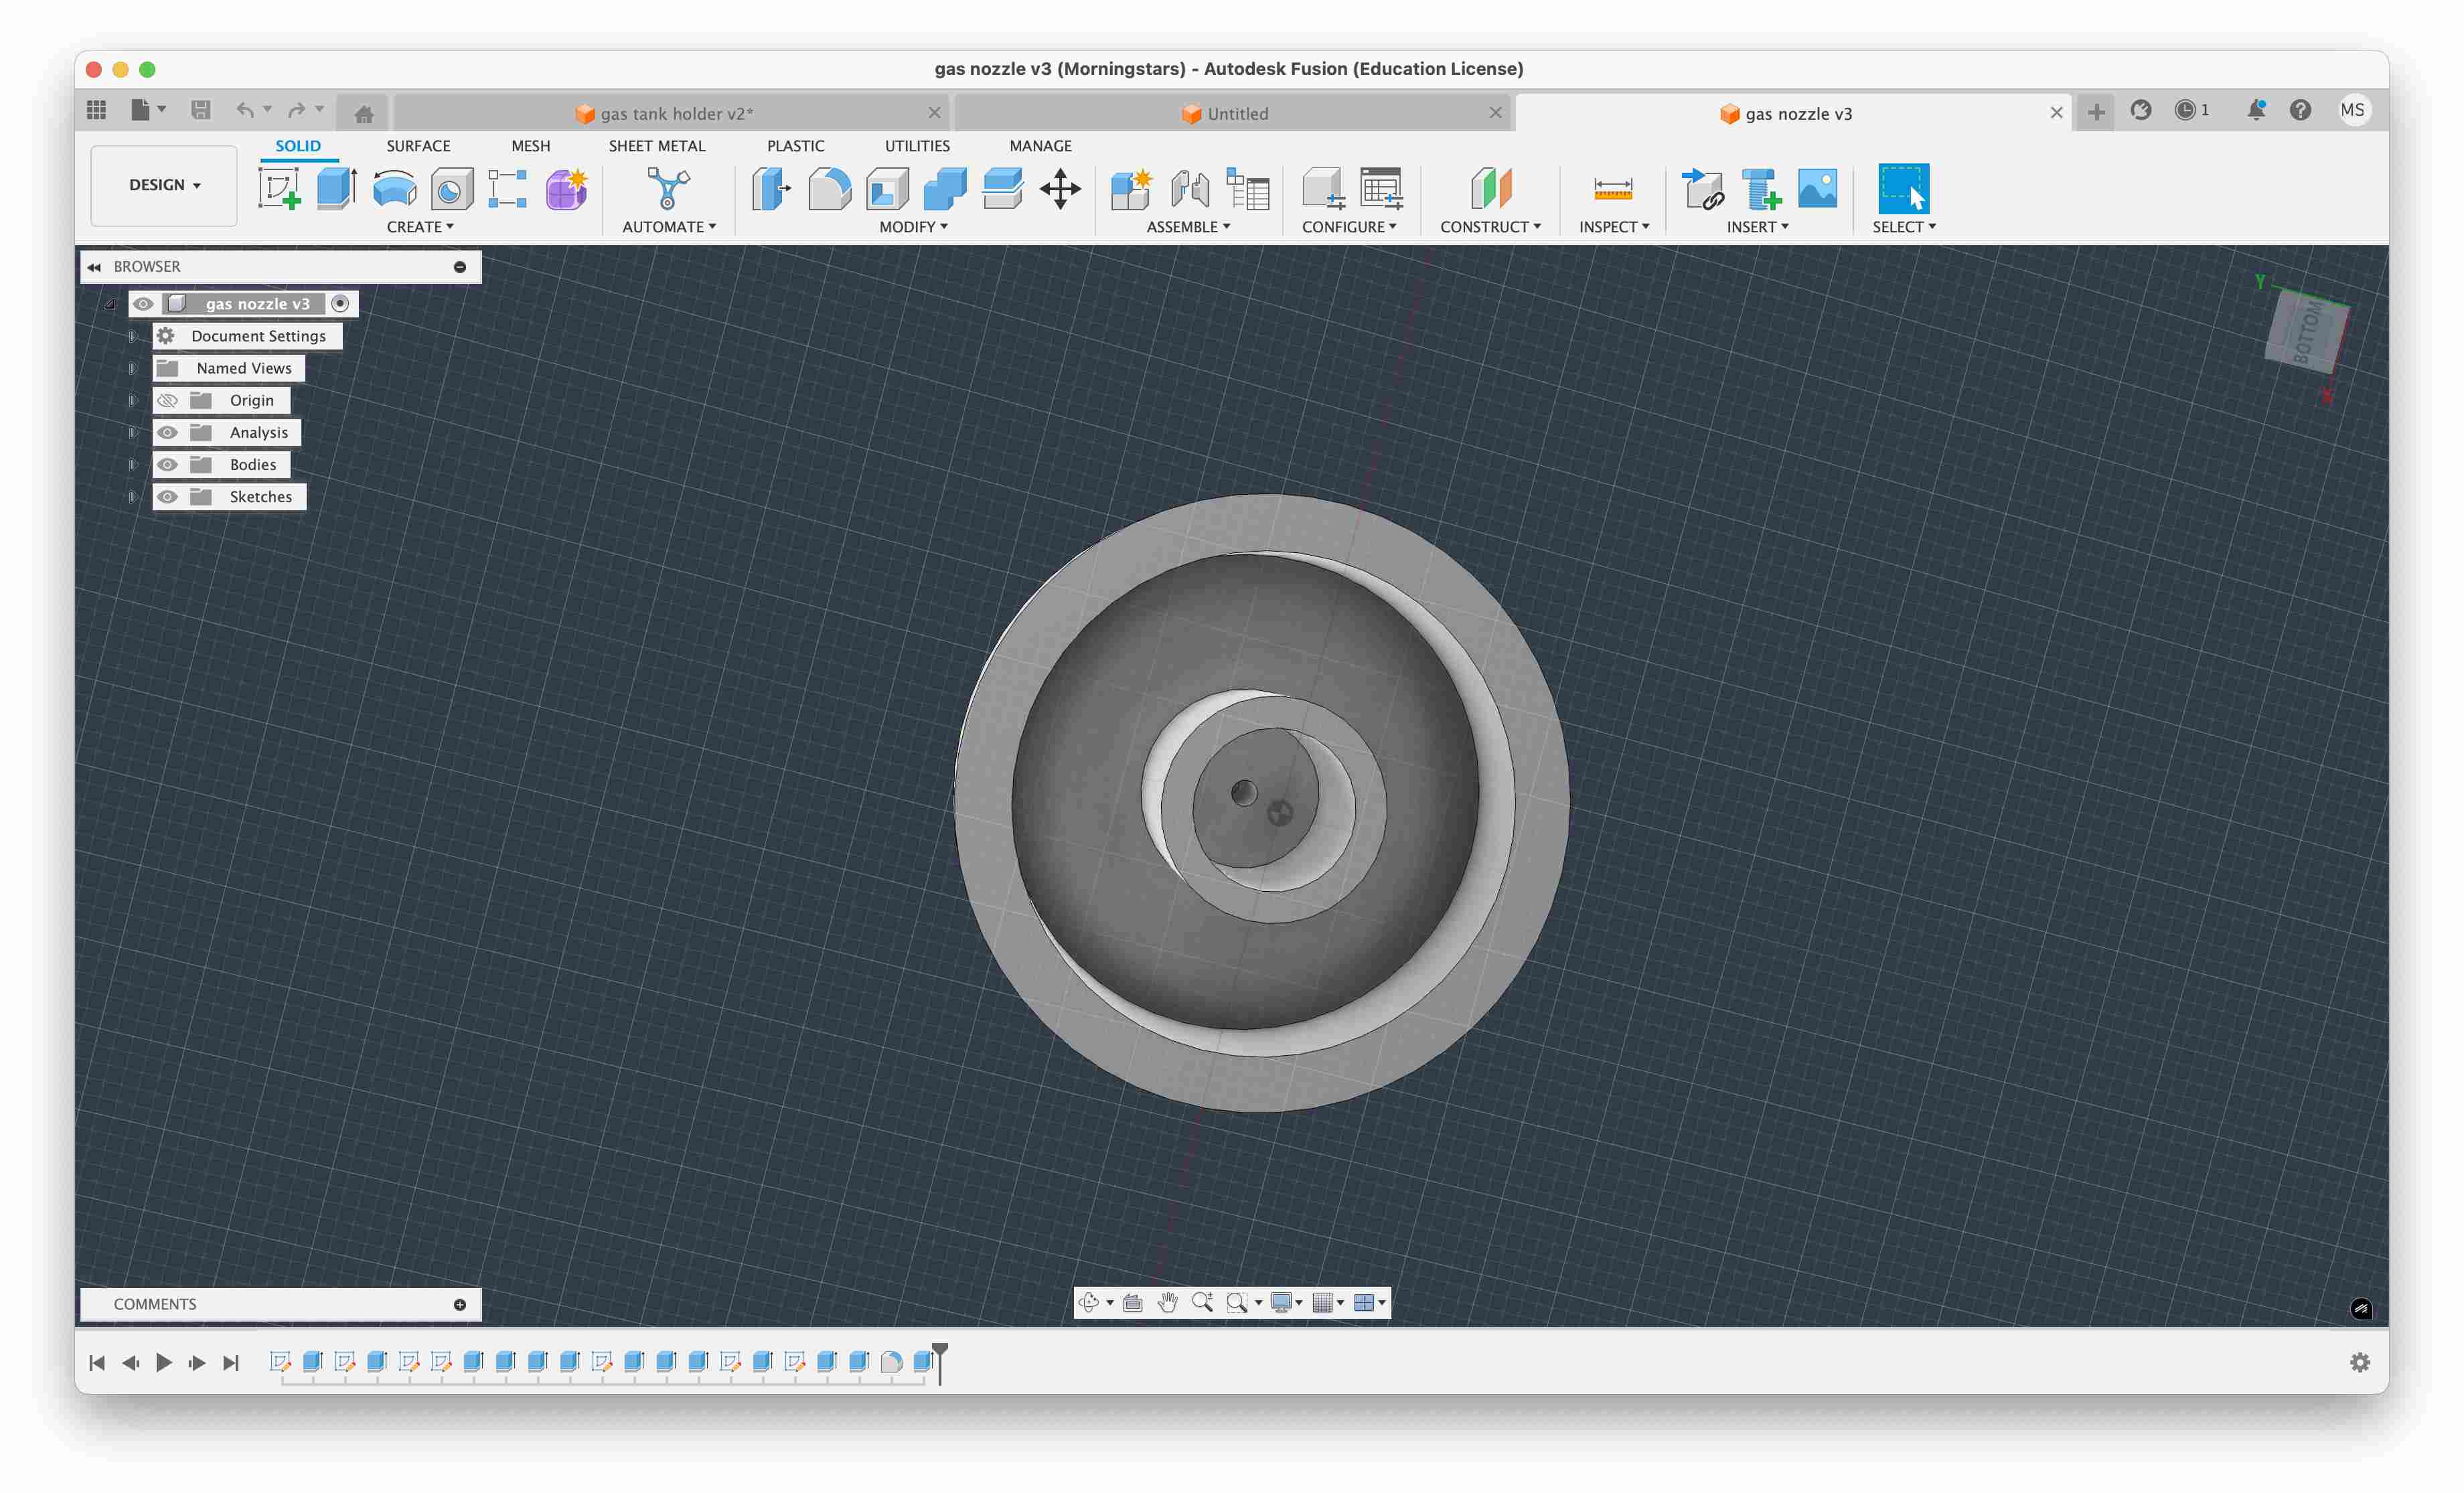Select the Shell tool
Screen dimensions: 2464x1493
tap(887, 188)
